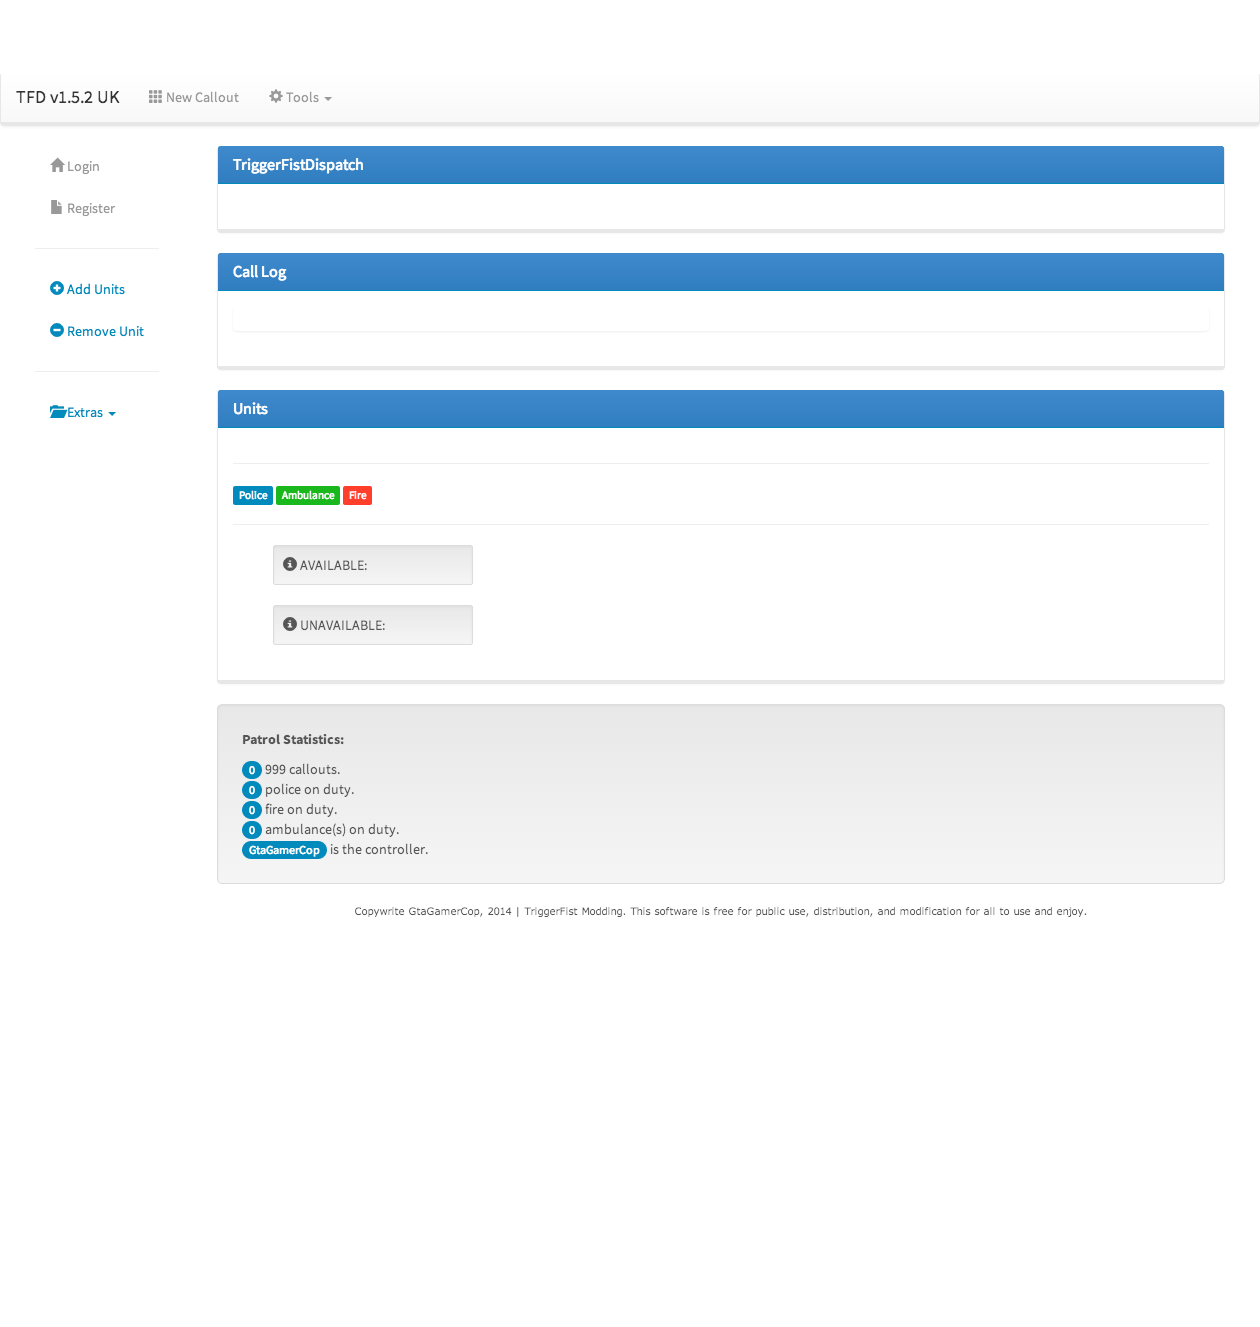The image size is (1260, 1327).
Task: Click the GtaGamerCop controller badge
Action: click(x=284, y=850)
